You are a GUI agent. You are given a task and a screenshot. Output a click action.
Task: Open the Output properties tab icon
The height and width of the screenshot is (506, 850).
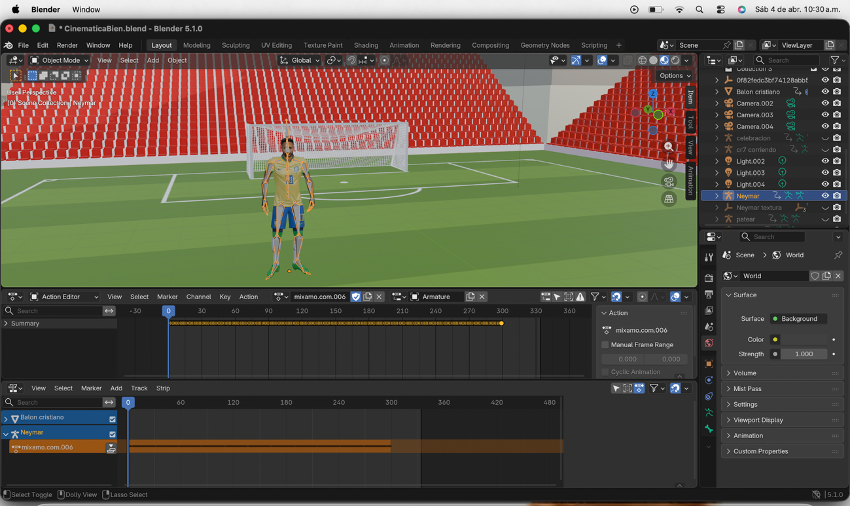click(709, 293)
